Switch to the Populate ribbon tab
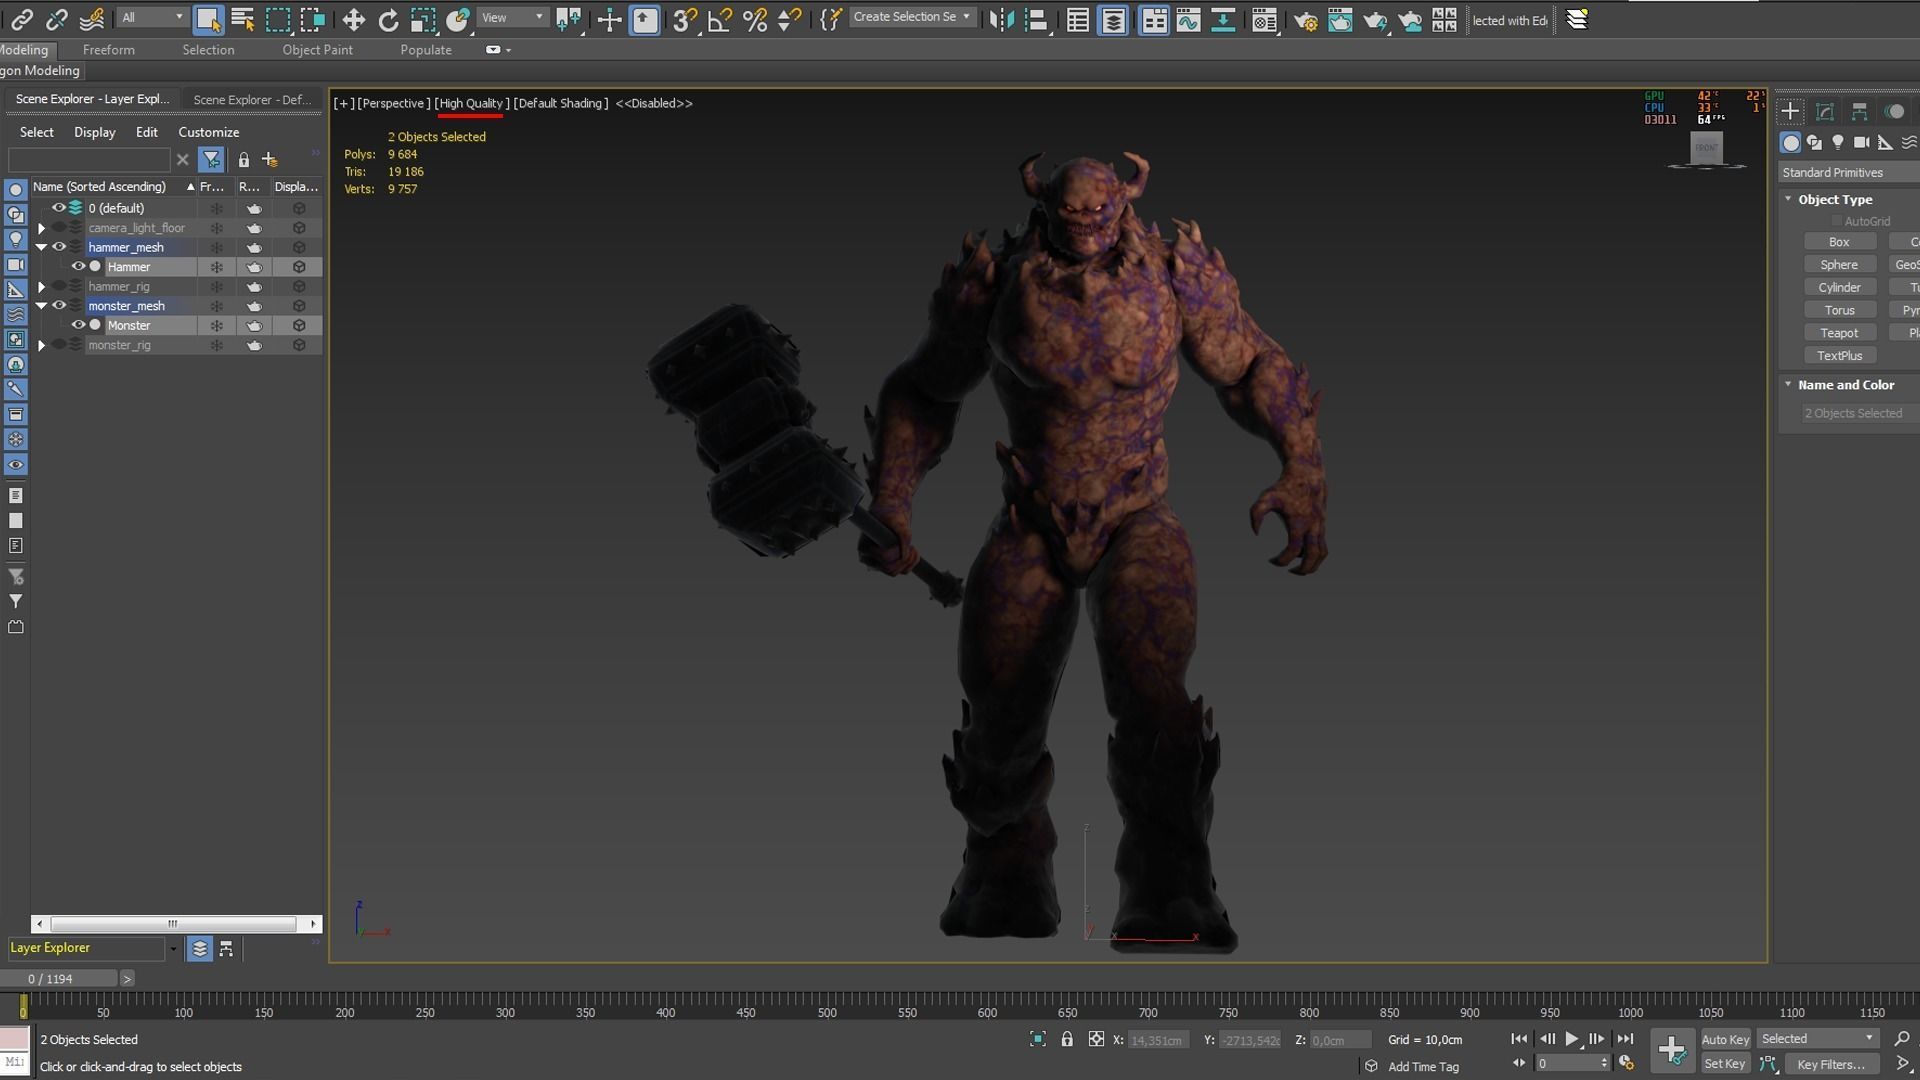 [x=426, y=49]
